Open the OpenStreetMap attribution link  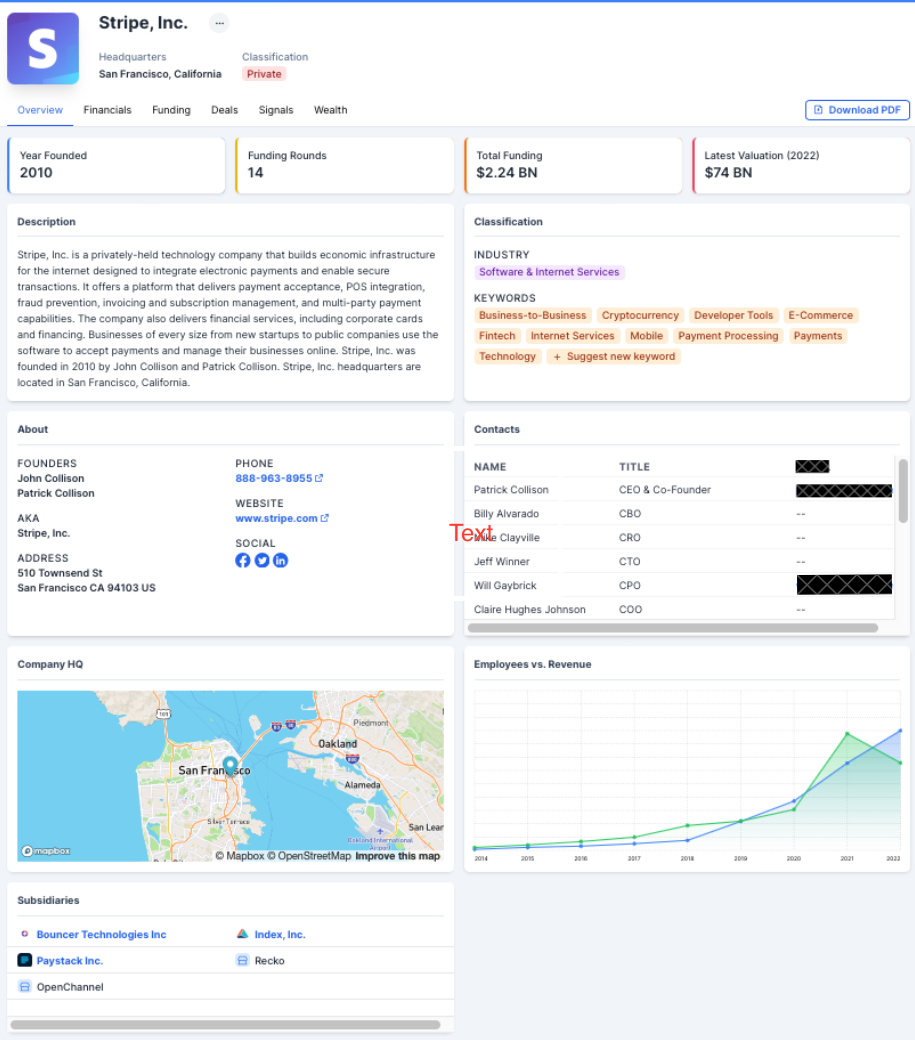pyautogui.click(x=309, y=856)
